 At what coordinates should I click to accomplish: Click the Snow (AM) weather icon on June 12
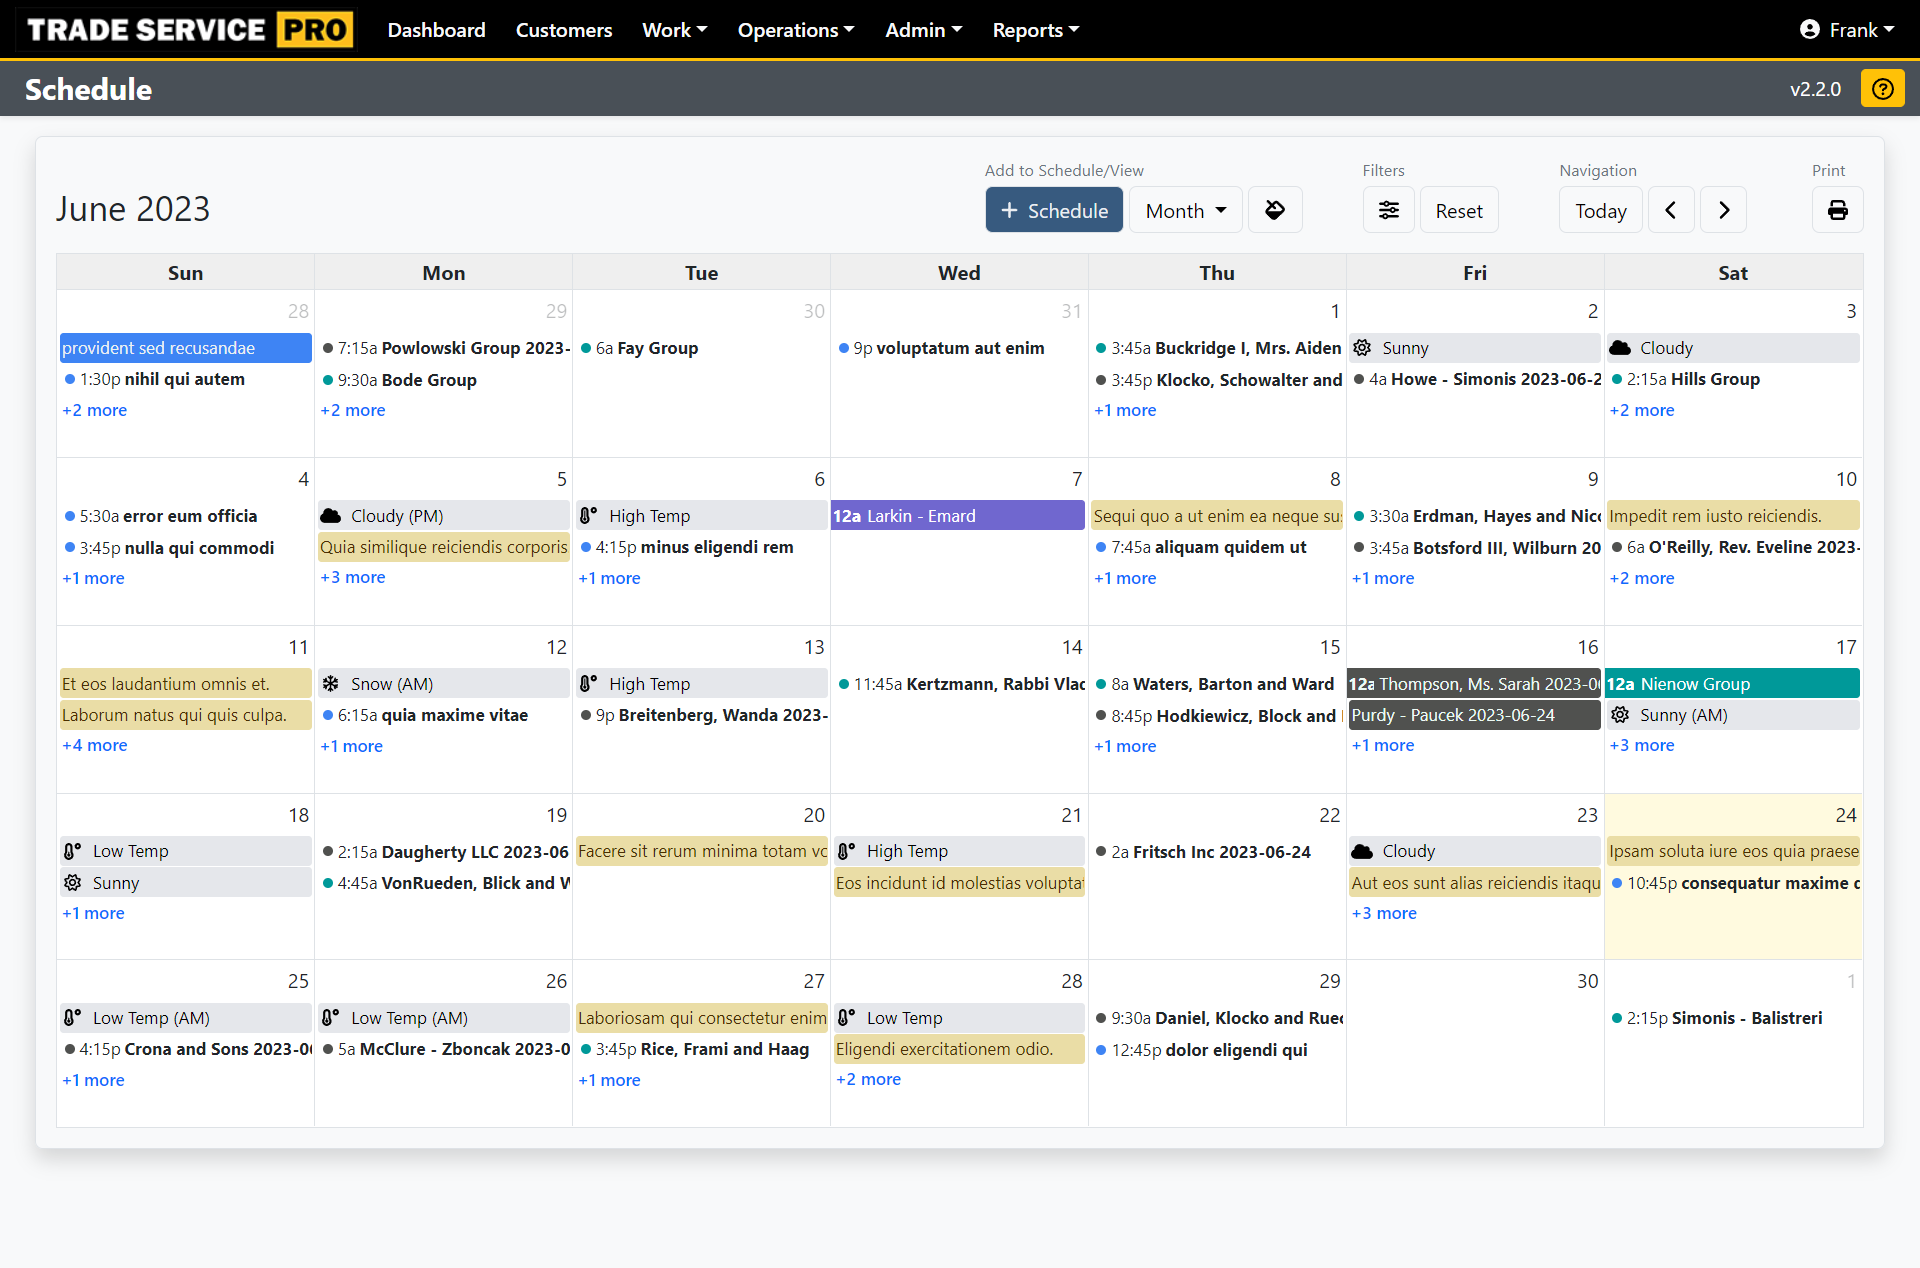(x=331, y=684)
